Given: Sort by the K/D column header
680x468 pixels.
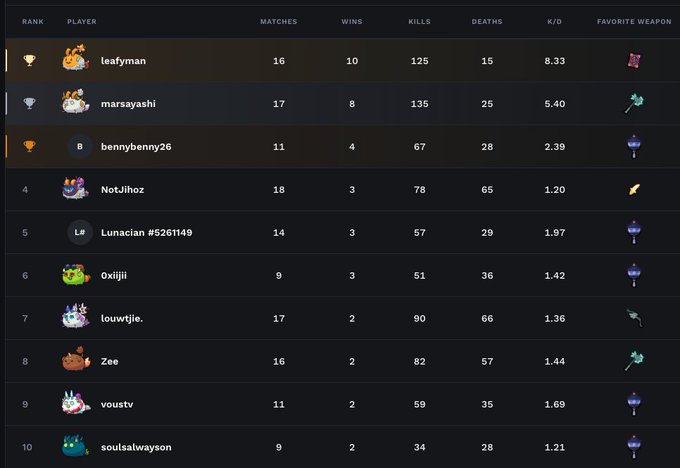Looking at the screenshot, I should pos(555,21).
